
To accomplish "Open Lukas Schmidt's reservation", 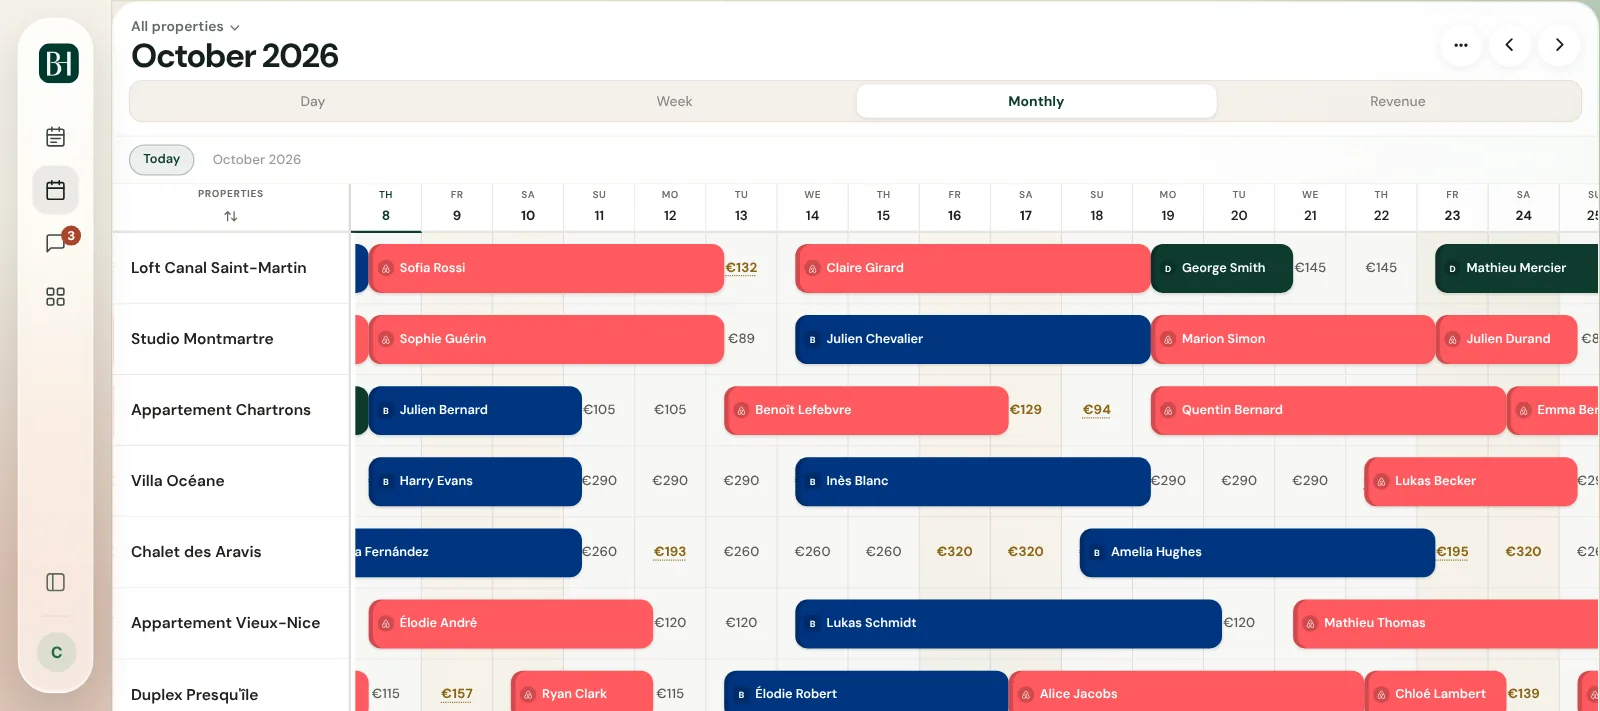I will pyautogui.click(x=1008, y=623).
